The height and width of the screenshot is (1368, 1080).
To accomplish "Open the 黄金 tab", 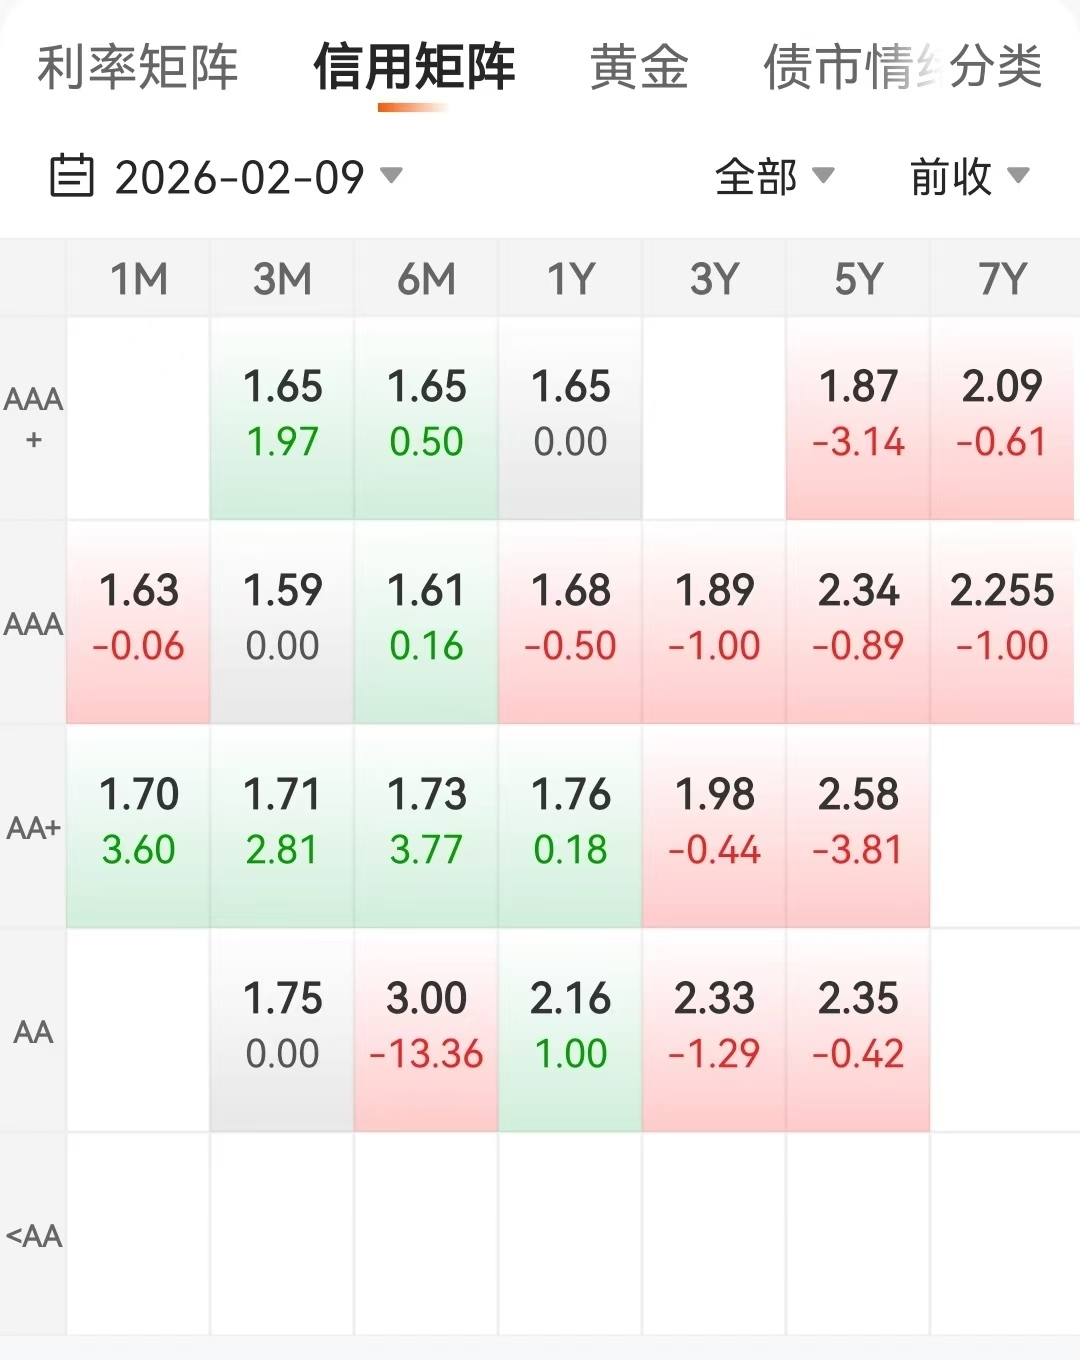I will click(x=639, y=68).
